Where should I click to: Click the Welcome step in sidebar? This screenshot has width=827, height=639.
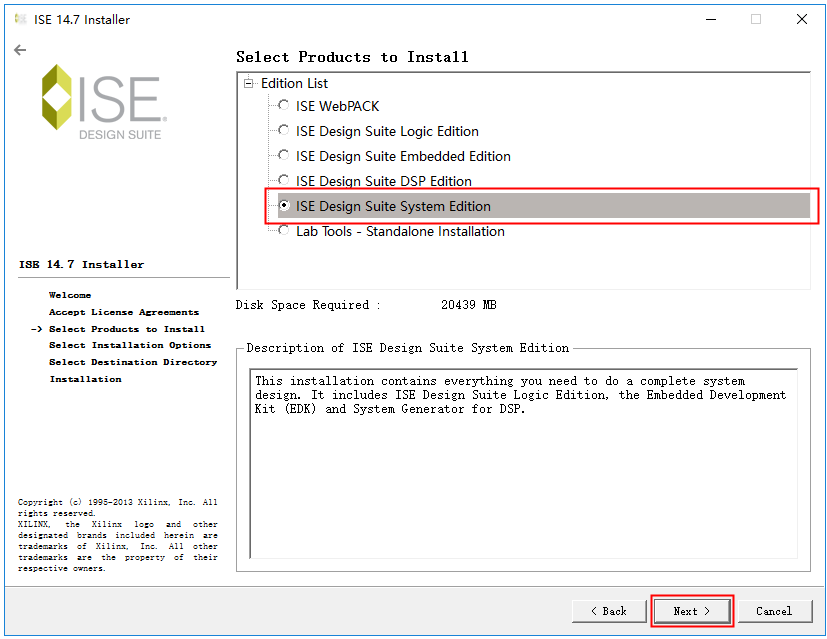[x=70, y=295]
